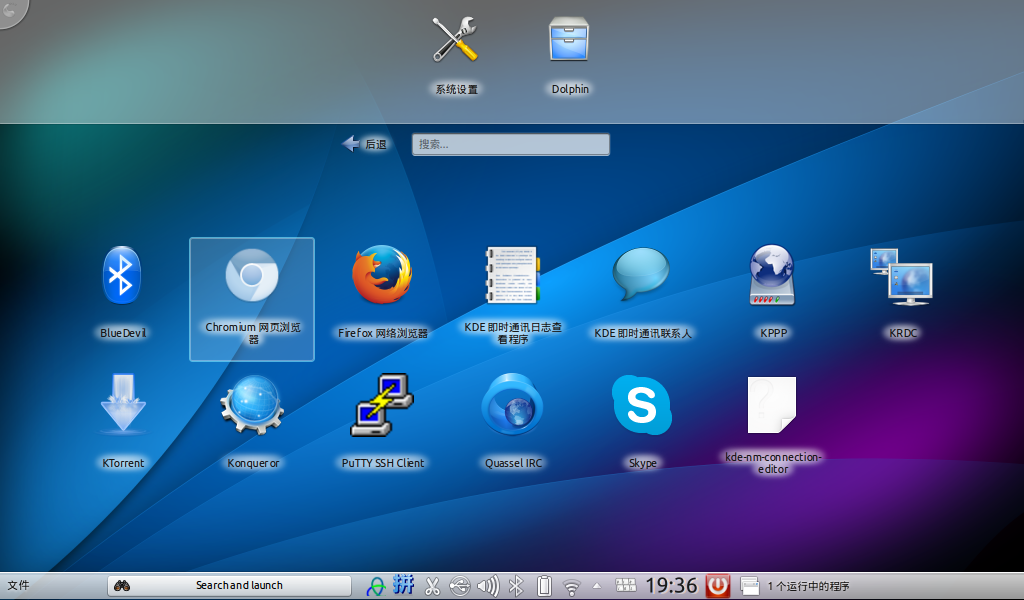The height and width of the screenshot is (600, 1024).
Task: Click the network curve icon in tray
Action: 376,586
